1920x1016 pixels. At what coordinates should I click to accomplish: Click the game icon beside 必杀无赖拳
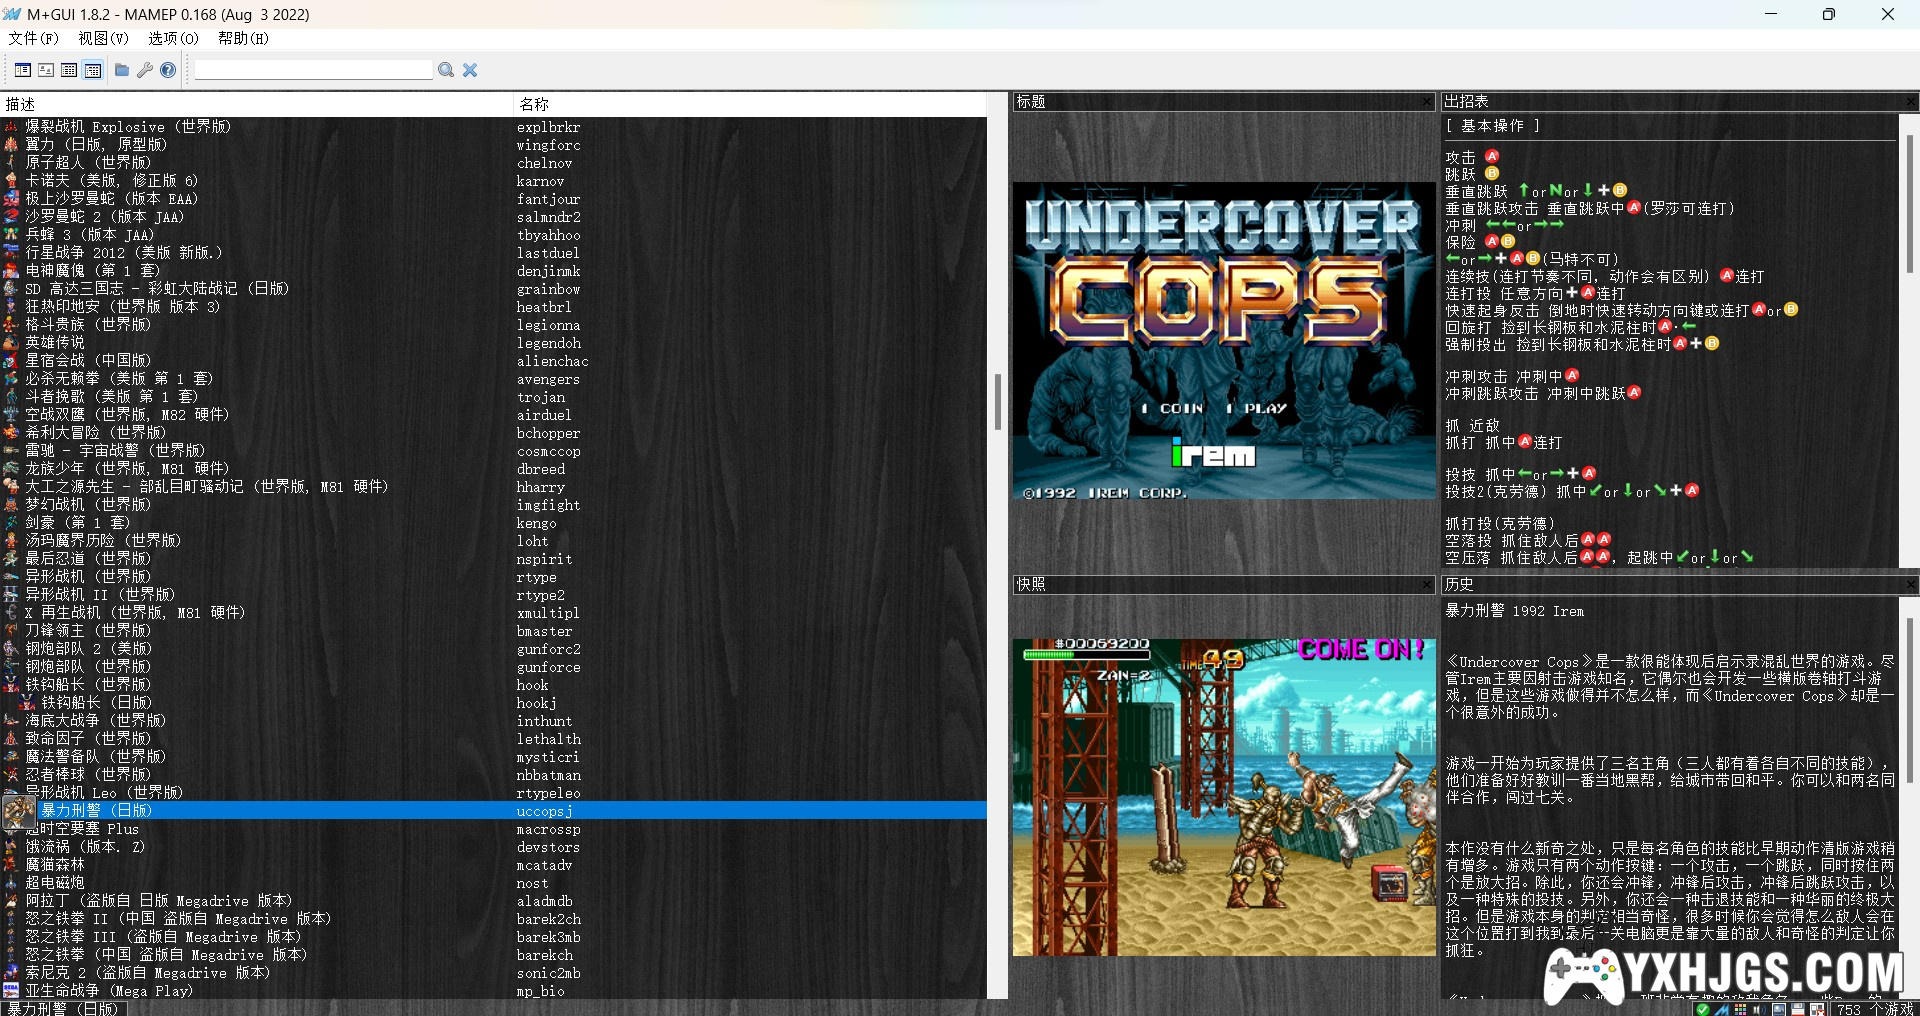click(11, 379)
